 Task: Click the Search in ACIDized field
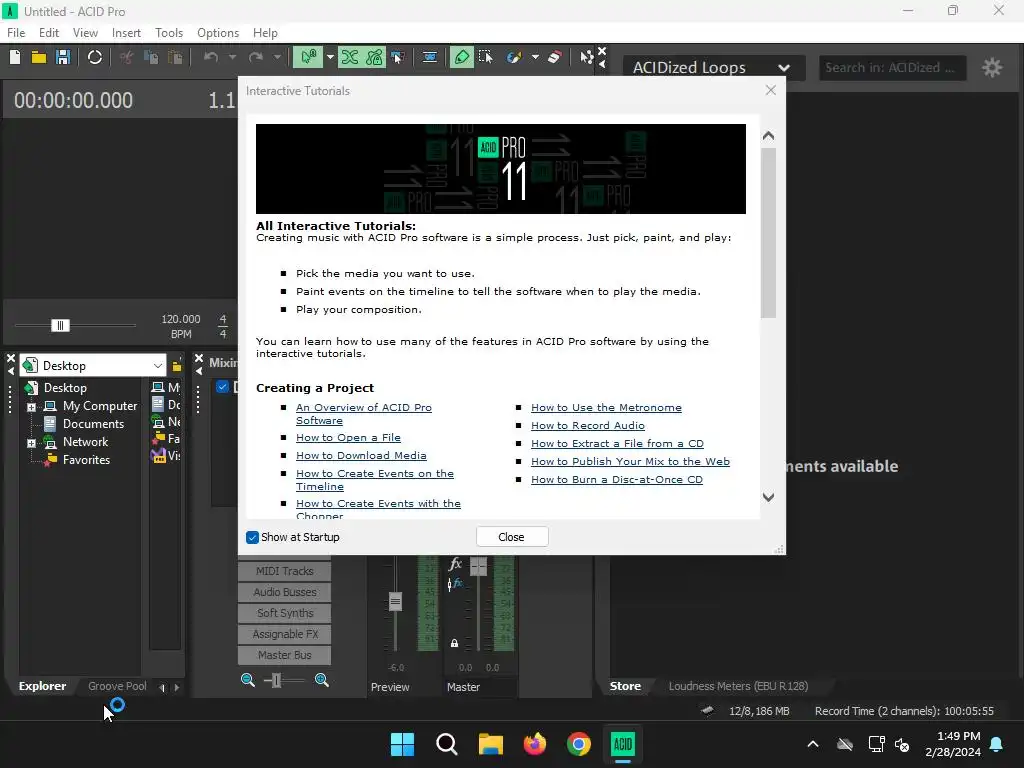tap(892, 67)
